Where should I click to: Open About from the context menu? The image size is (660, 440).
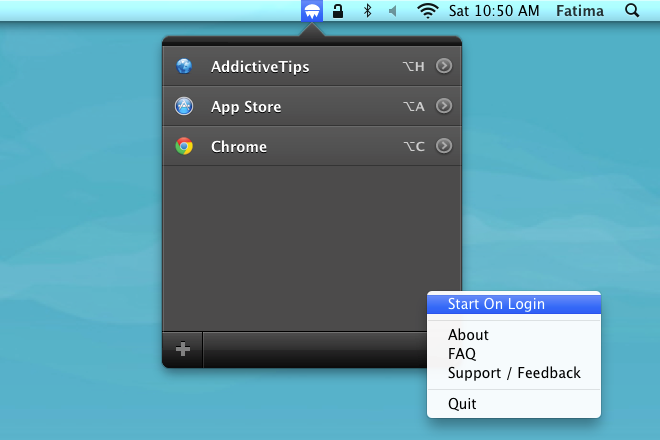514,335
